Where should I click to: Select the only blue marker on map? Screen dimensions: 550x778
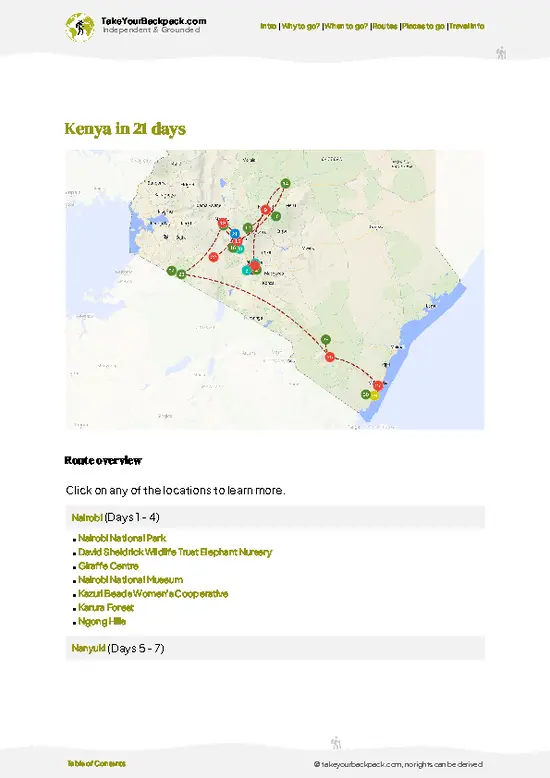coord(235,233)
